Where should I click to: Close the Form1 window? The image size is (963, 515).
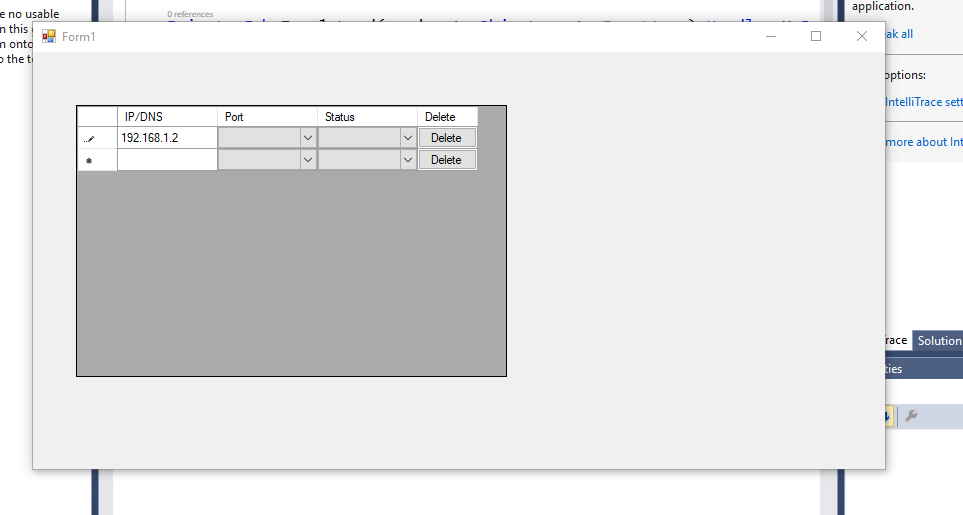[862, 37]
